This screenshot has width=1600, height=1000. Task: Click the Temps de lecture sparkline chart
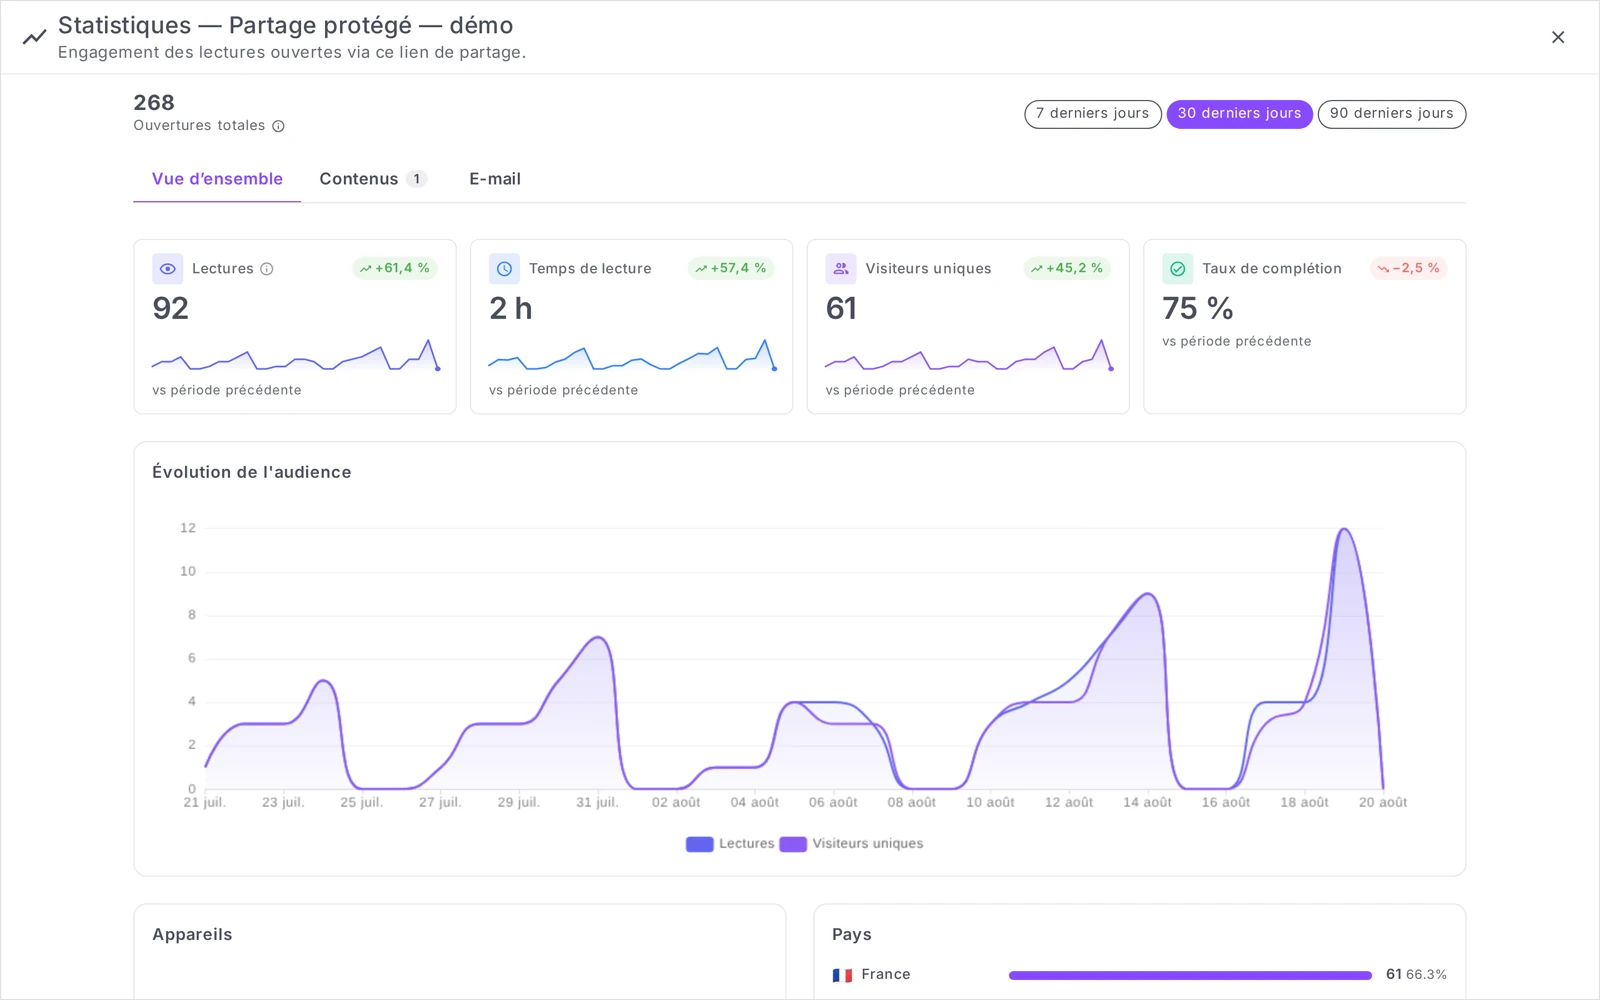point(632,355)
